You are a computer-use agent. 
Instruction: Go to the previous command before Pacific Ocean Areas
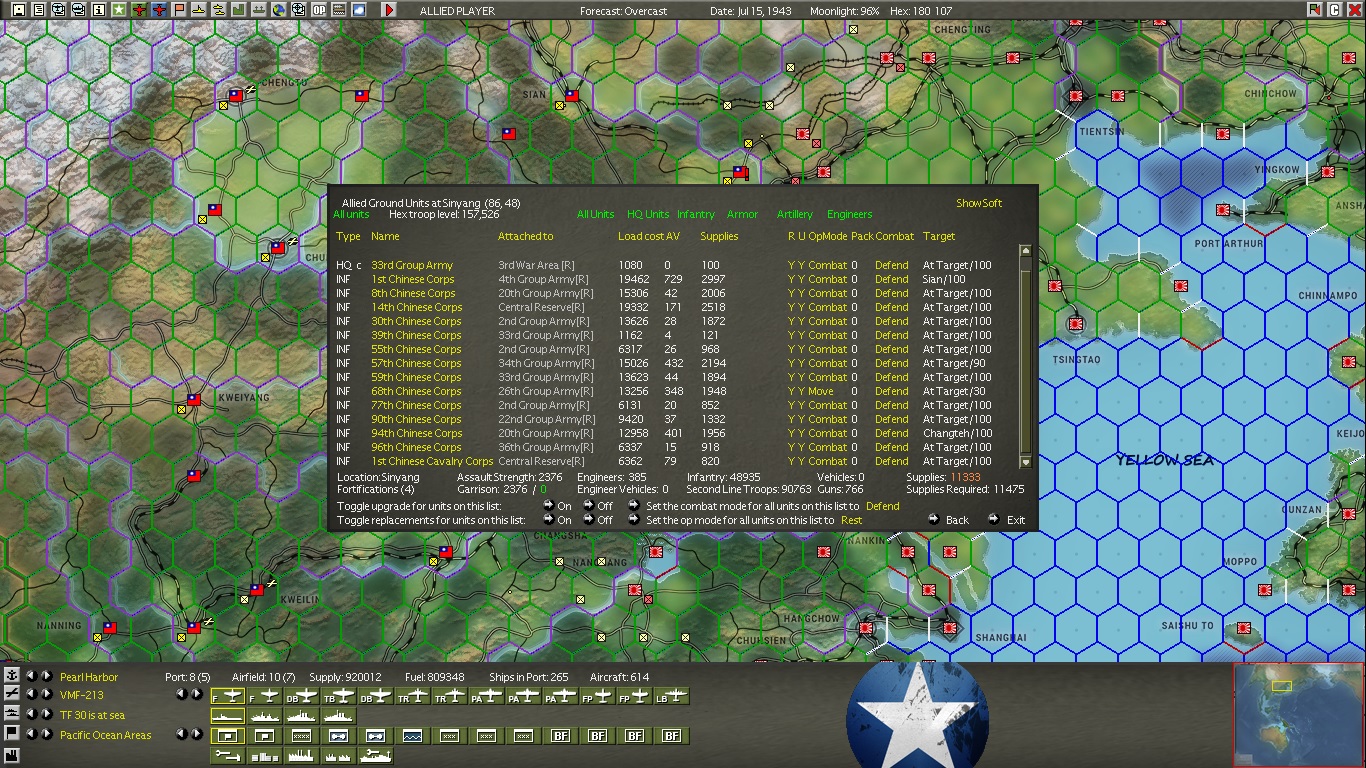(31, 734)
